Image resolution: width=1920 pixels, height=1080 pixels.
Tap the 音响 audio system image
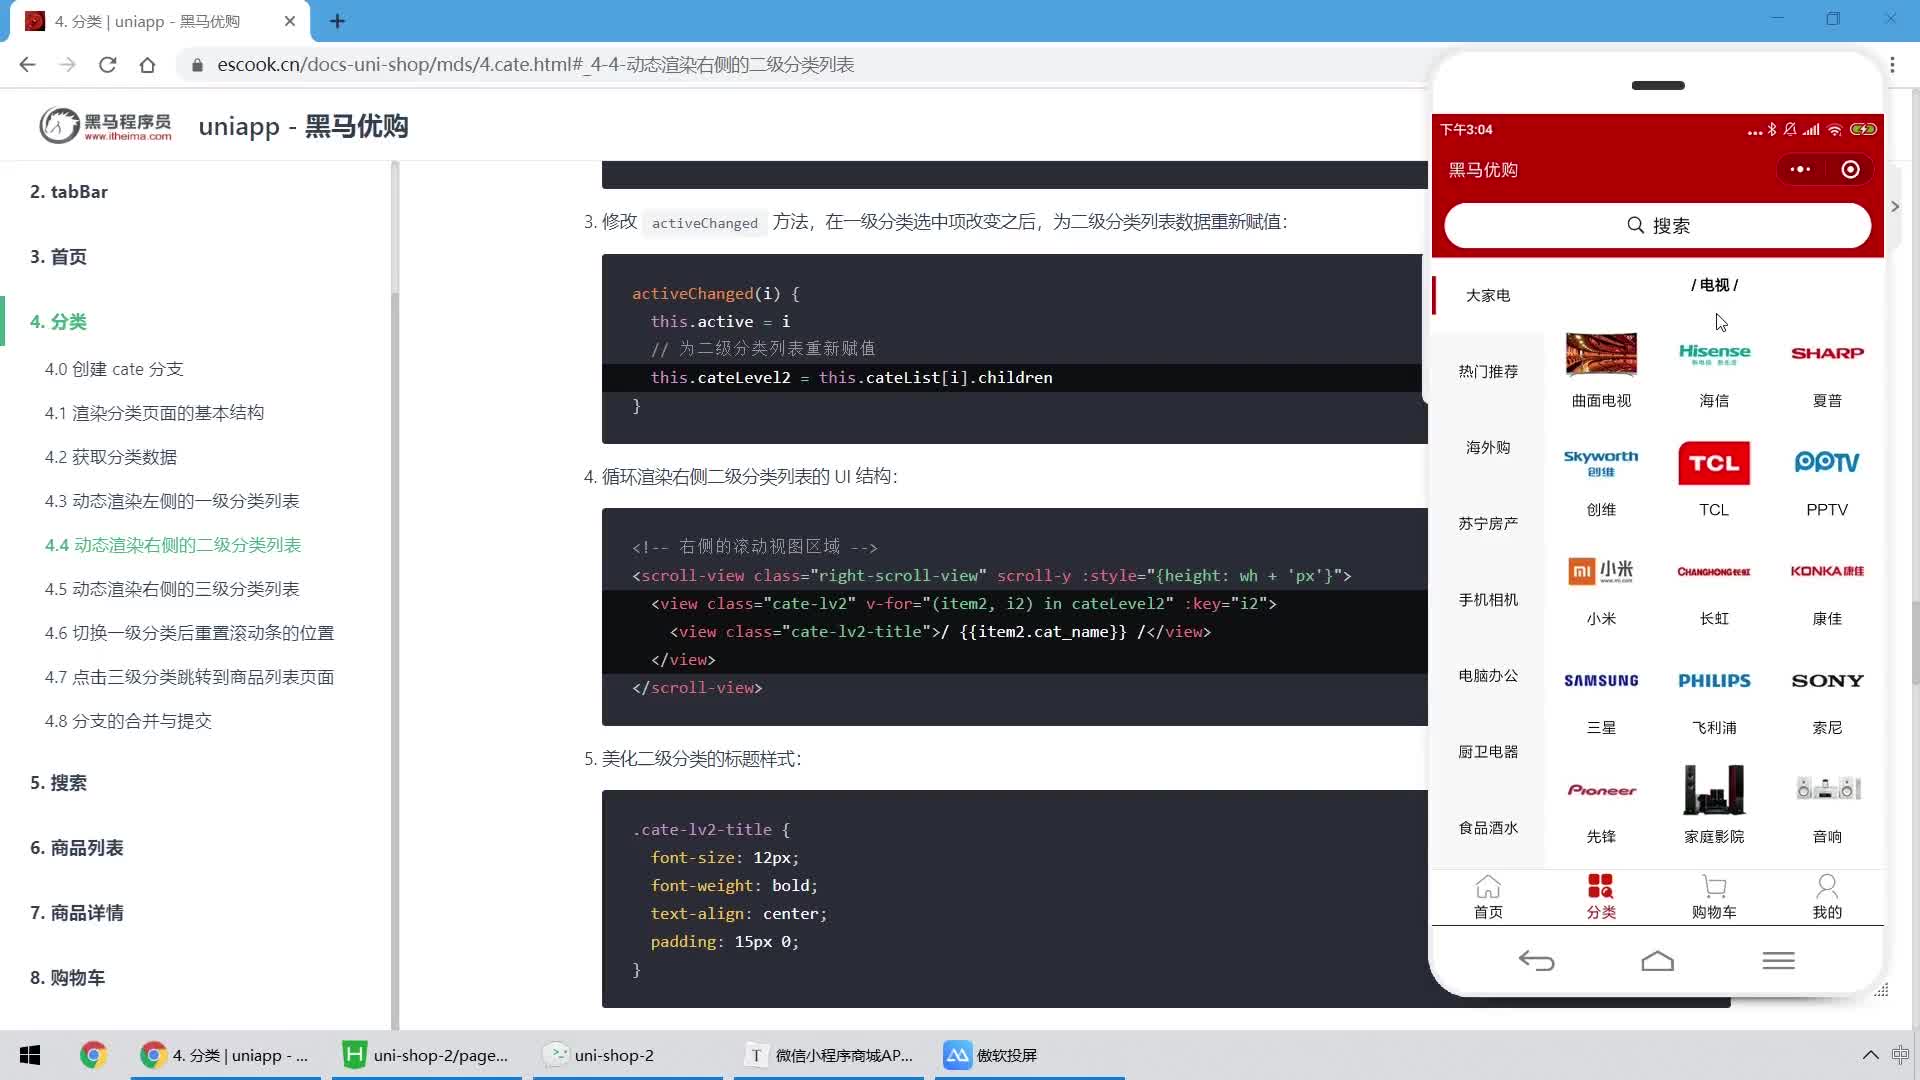coord(1827,789)
